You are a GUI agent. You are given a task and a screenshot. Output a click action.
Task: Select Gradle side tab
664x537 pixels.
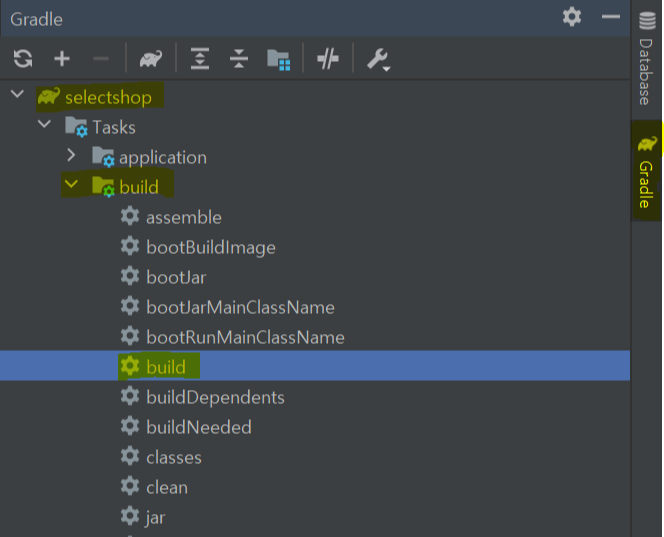647,171
